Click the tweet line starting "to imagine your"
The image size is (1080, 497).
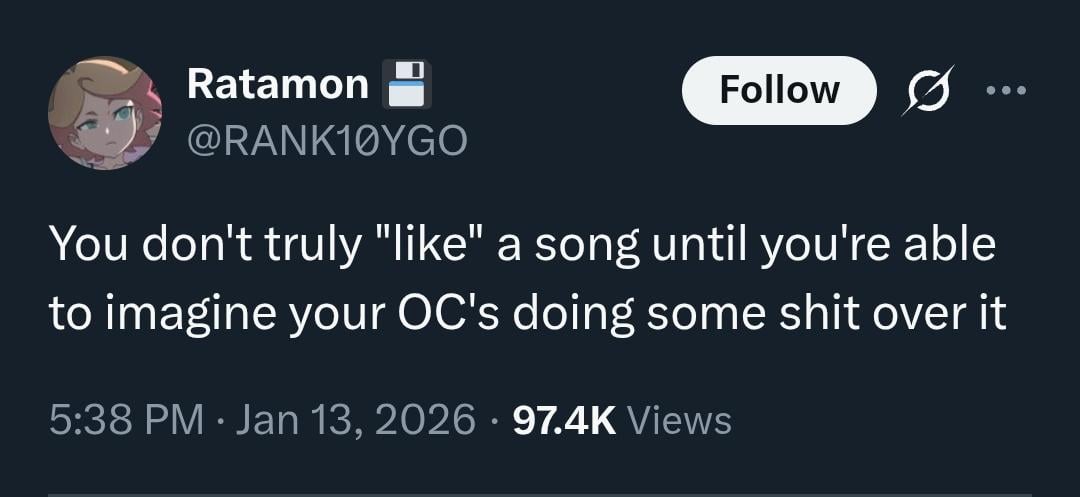528,315
